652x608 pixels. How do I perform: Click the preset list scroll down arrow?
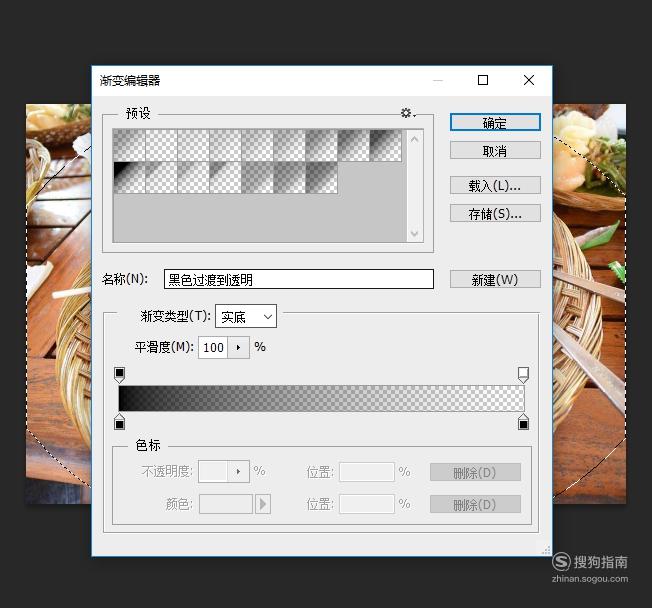(414, 233)
